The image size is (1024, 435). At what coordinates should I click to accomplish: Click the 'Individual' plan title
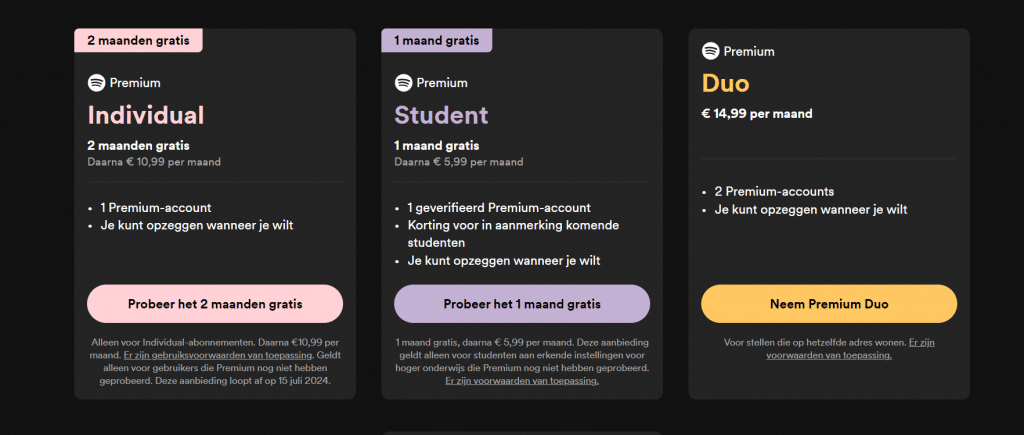[x=146, y=115]
